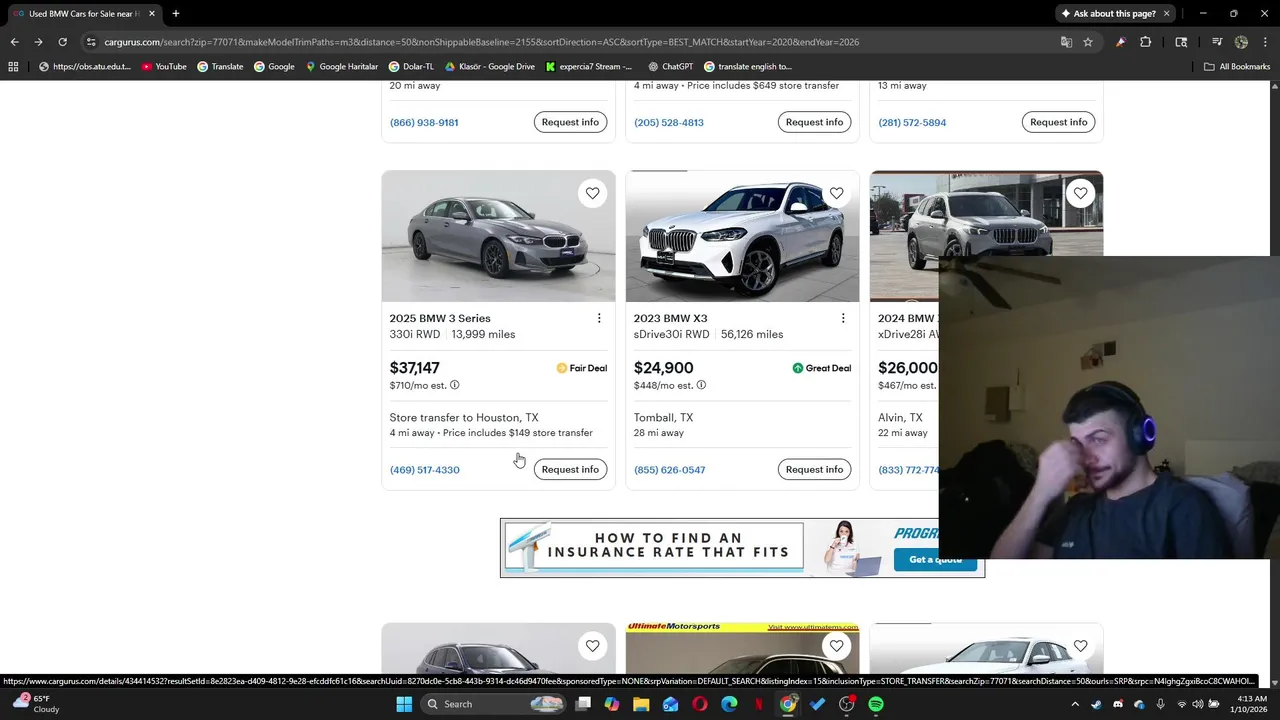The height and width of the screenshot is (720, 1280).
Task: Open a new browser tab
Action: click(x=176, y=14)
